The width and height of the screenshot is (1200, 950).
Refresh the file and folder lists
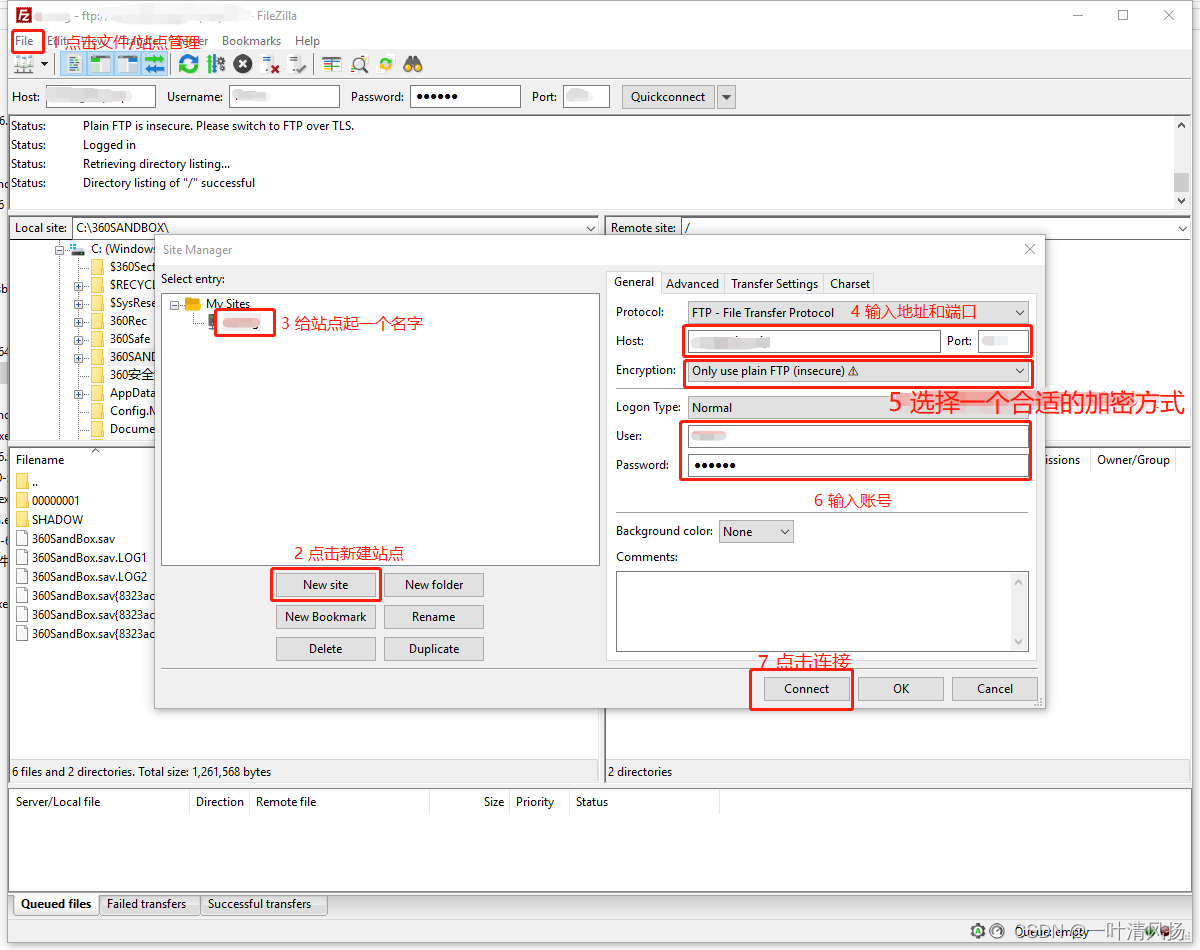tap(188, 64)
